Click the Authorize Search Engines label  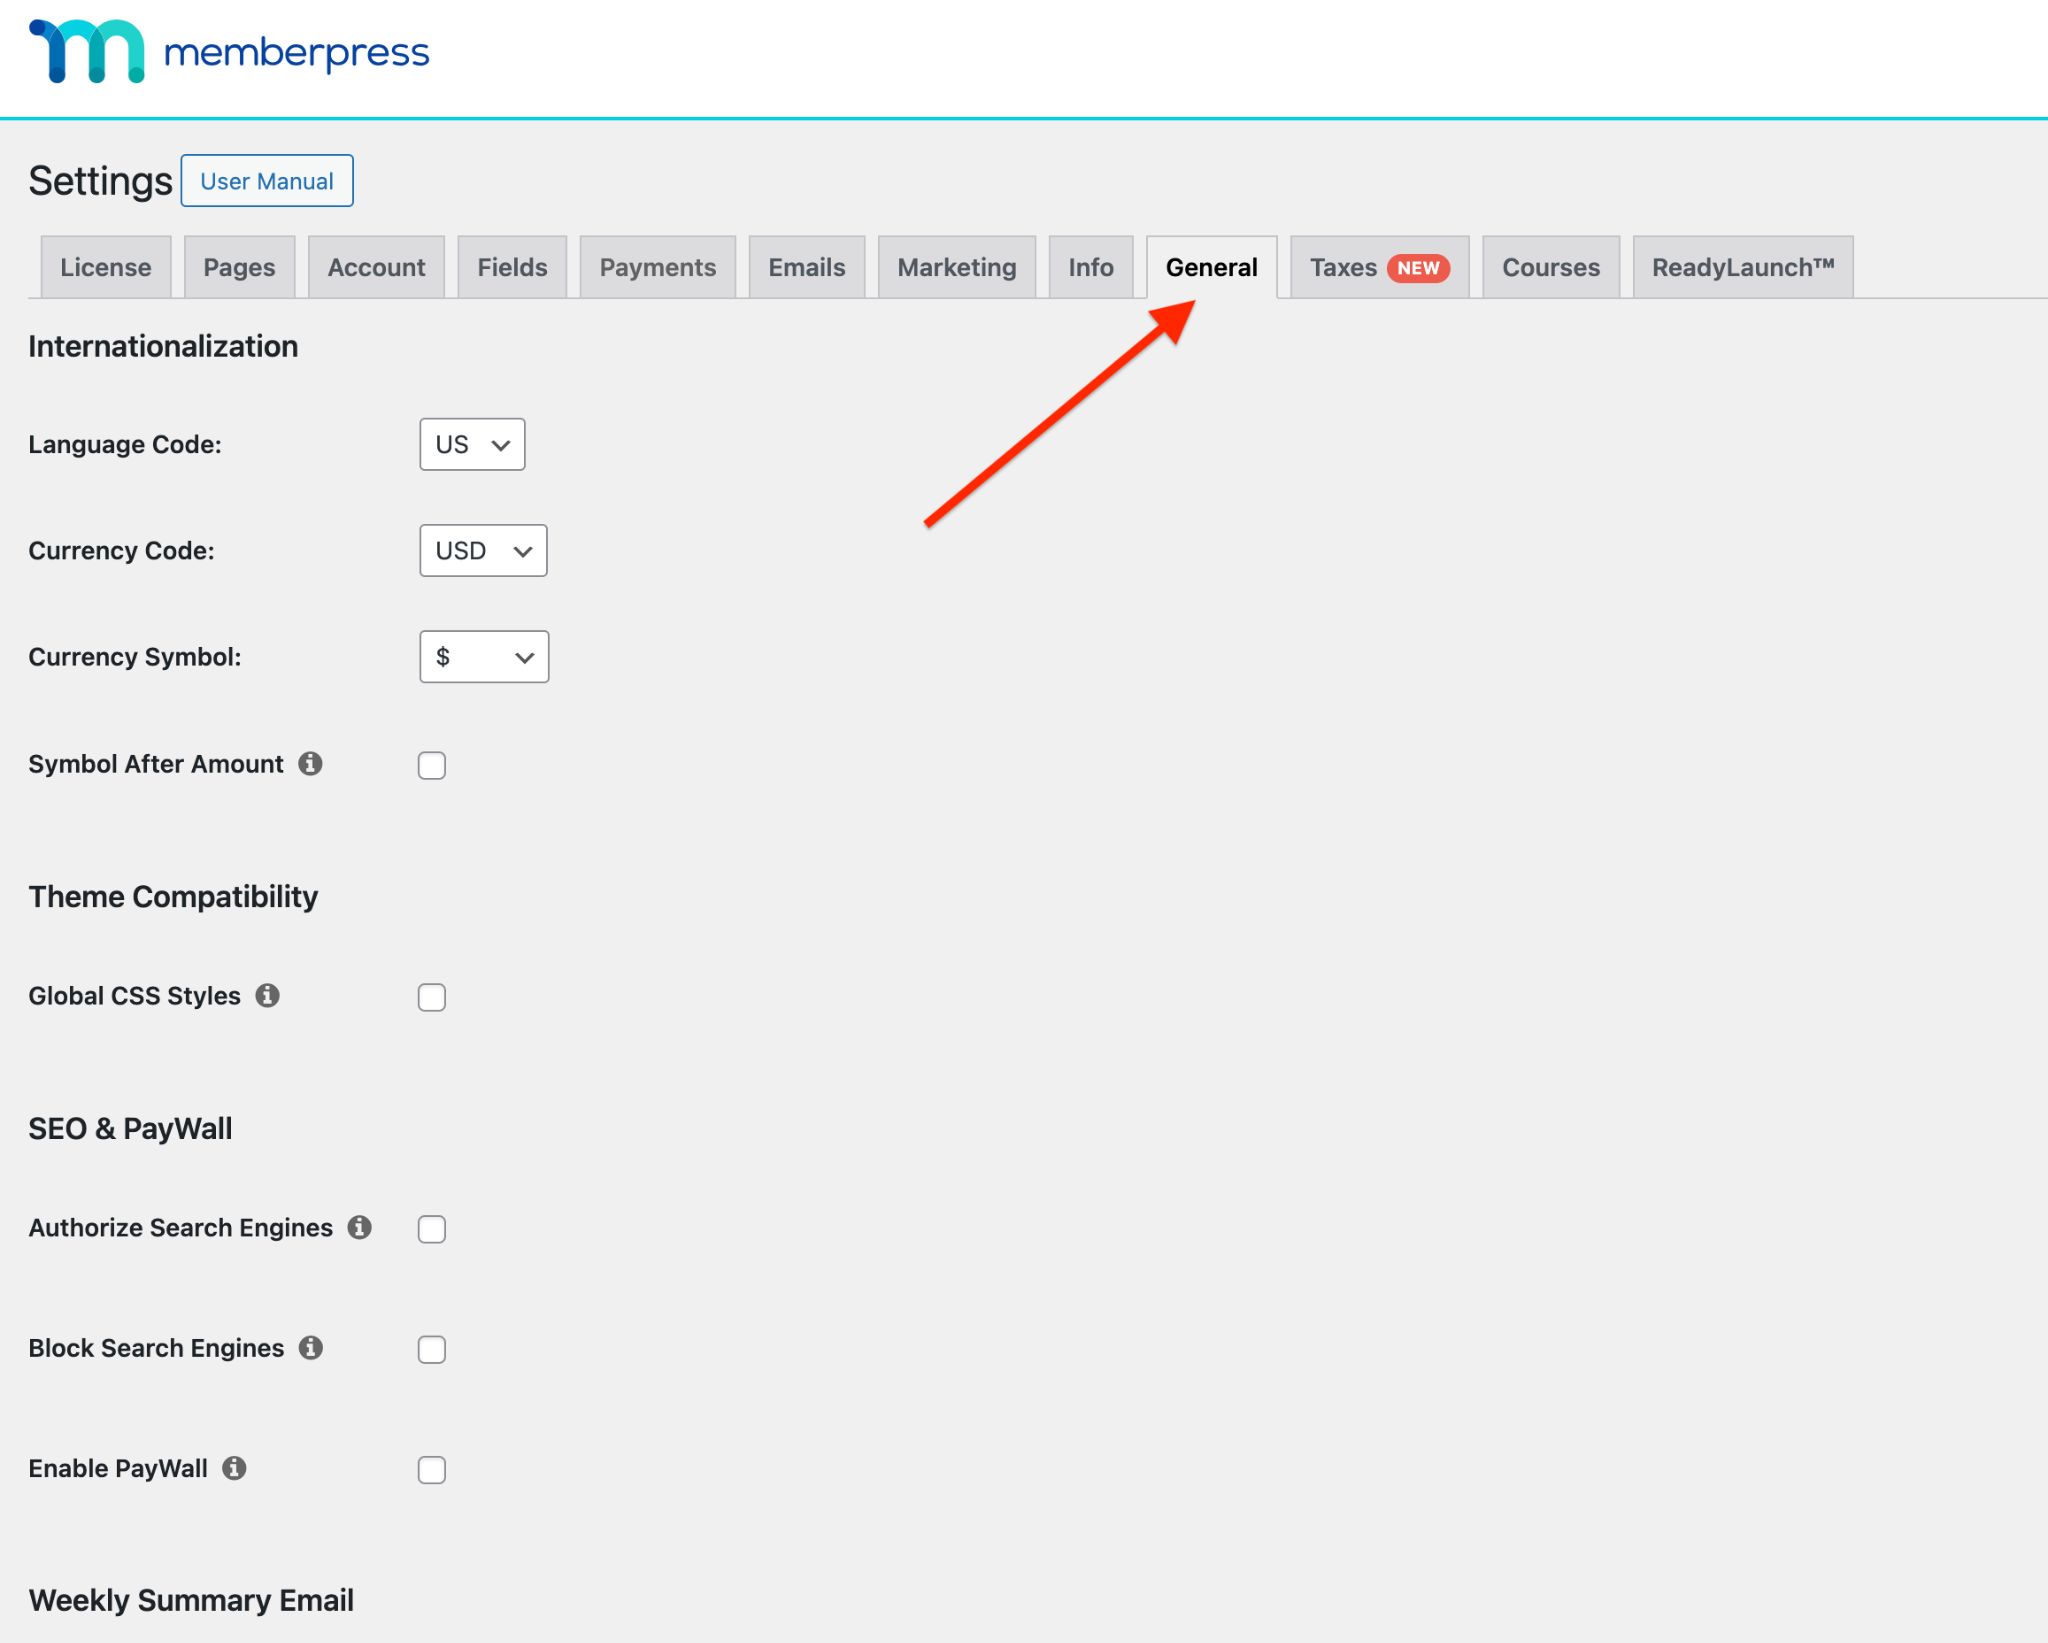(x=180, y=1228)
